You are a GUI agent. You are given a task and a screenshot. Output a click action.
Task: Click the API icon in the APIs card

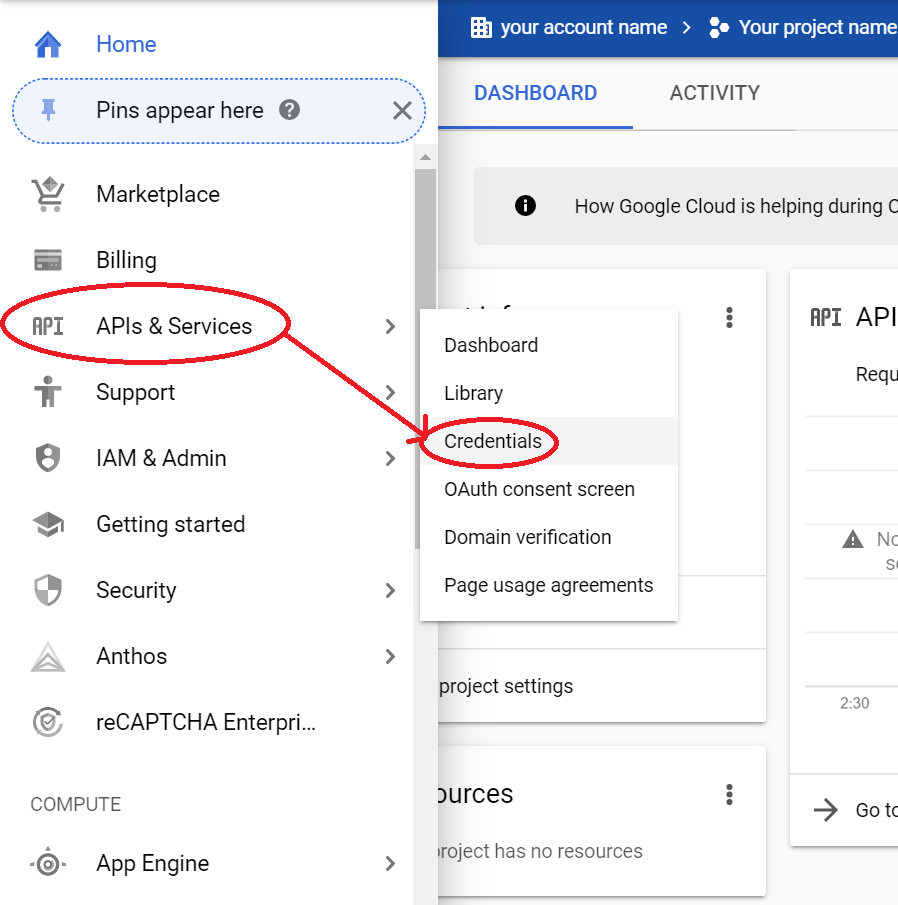click(x=826, y=317)
